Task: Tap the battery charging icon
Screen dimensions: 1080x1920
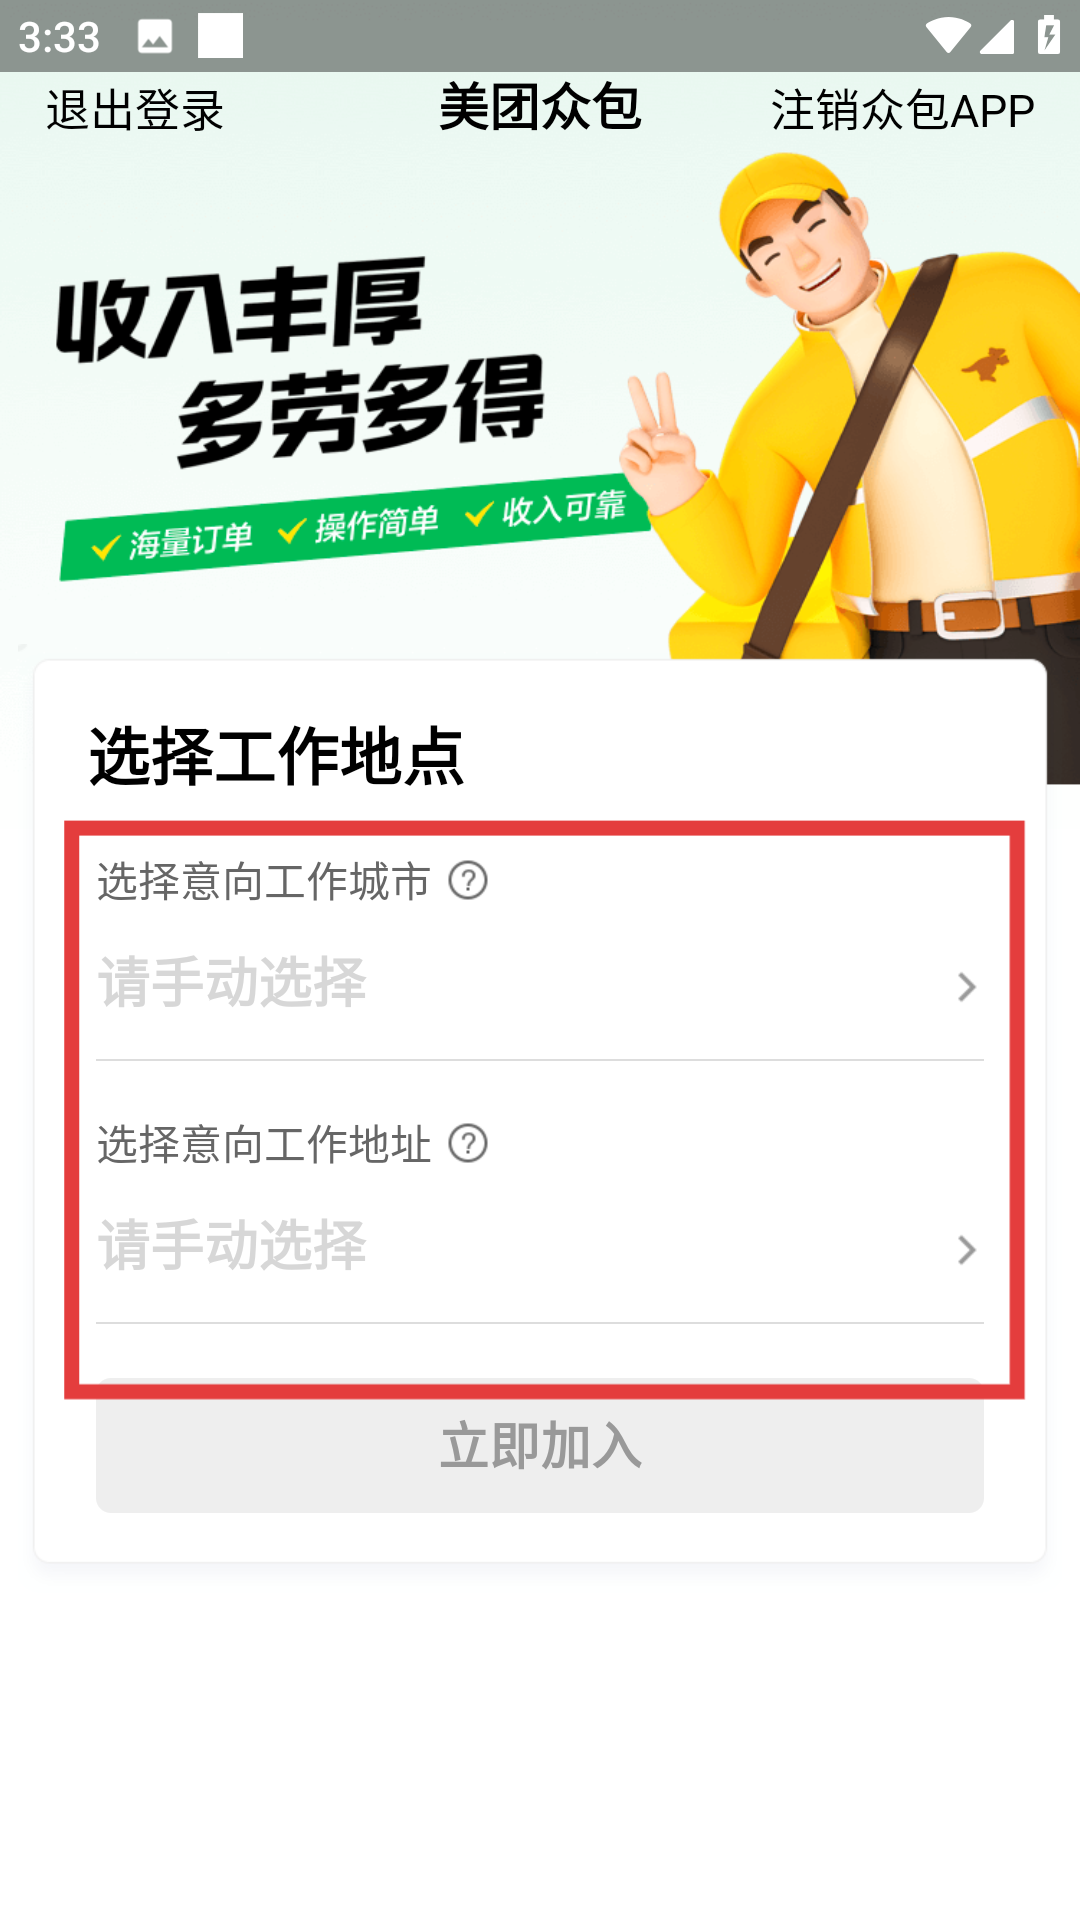Action: click(x=1049, y=35)
